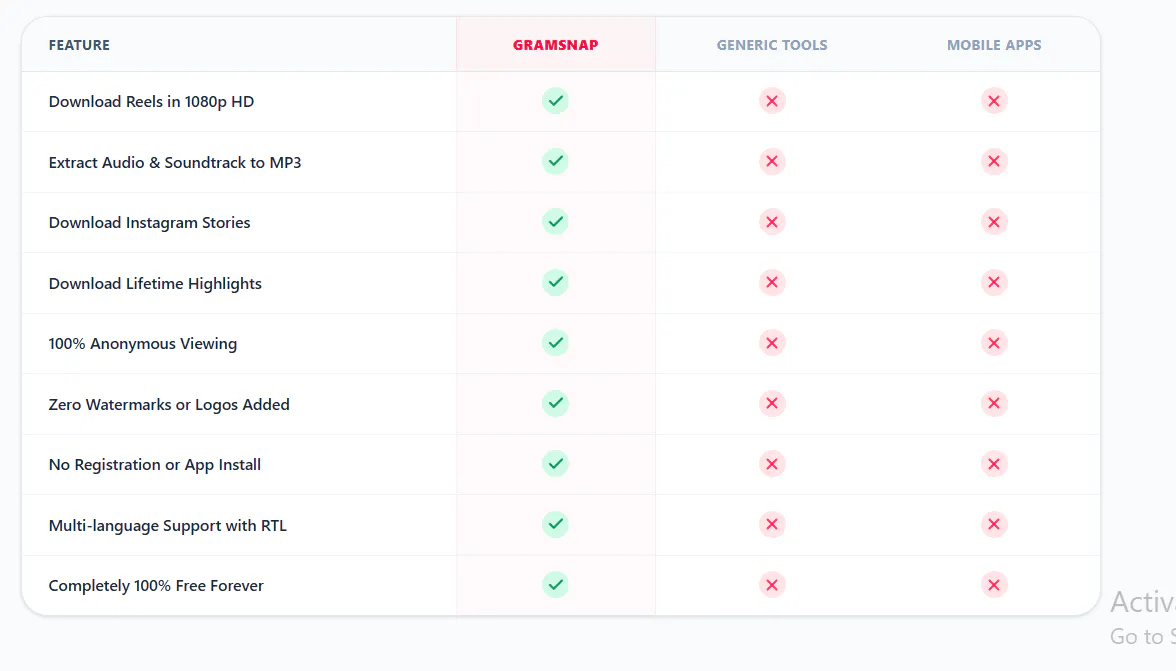Click GramSnap checkmark for No Registration or App Install
Screen dimensions: 1176x671
point(555,464)
